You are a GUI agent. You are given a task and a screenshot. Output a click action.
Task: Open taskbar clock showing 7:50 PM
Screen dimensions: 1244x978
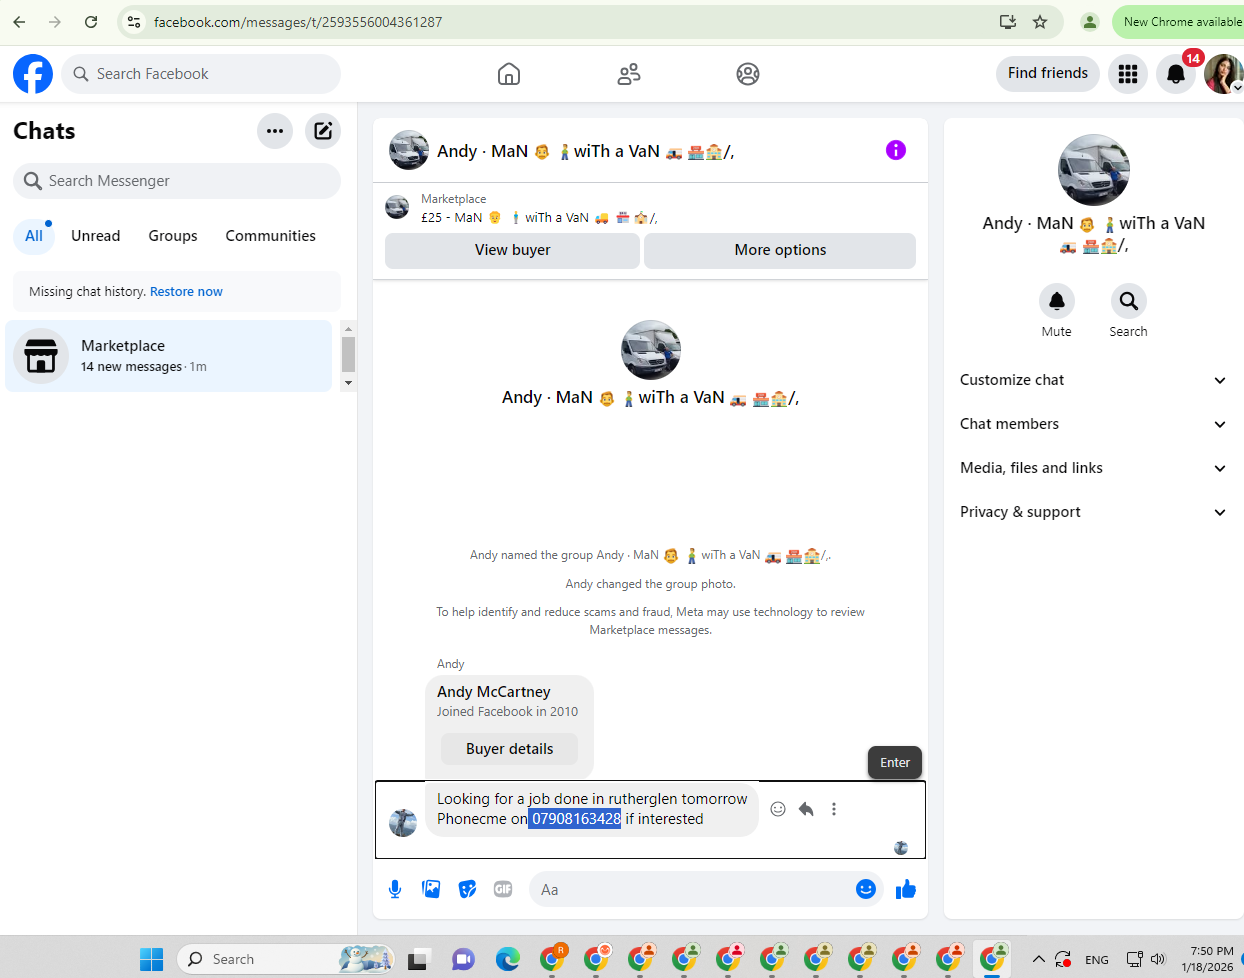pyautogui.click(x=1207, y=959)
